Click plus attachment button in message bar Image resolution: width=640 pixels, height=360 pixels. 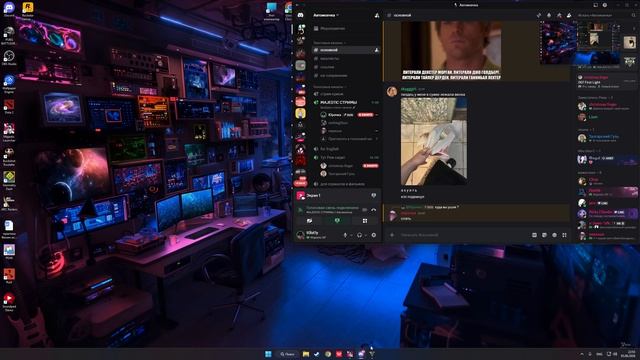click(x=392, y=235)
